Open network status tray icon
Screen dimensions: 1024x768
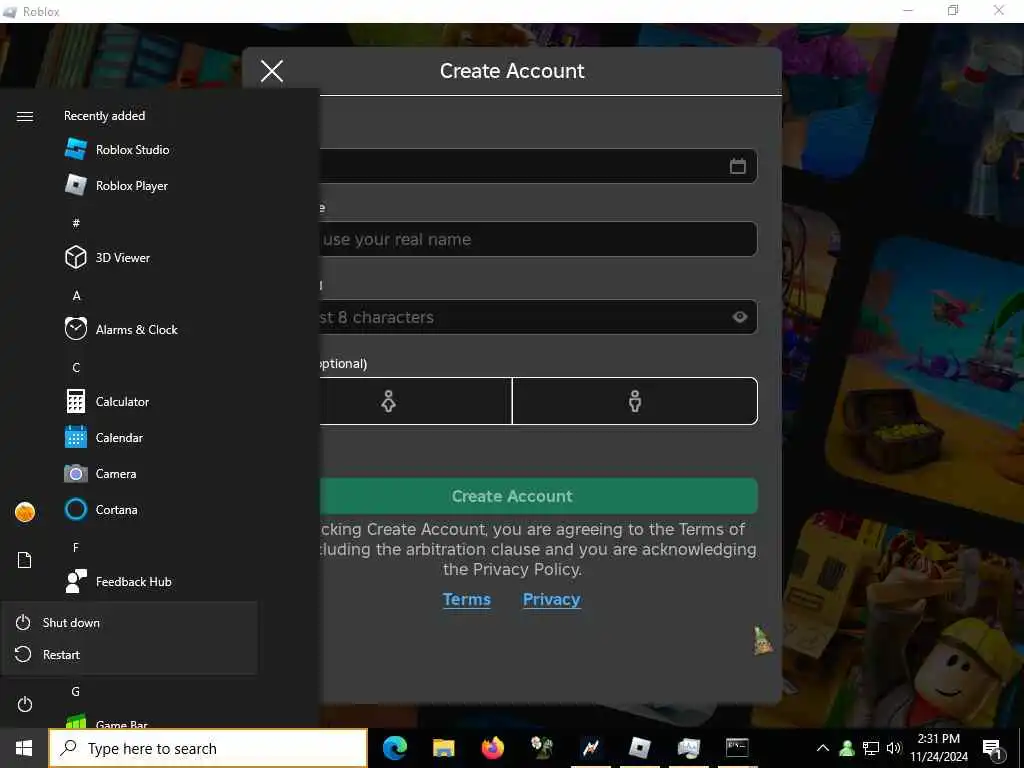coord(871,748)
